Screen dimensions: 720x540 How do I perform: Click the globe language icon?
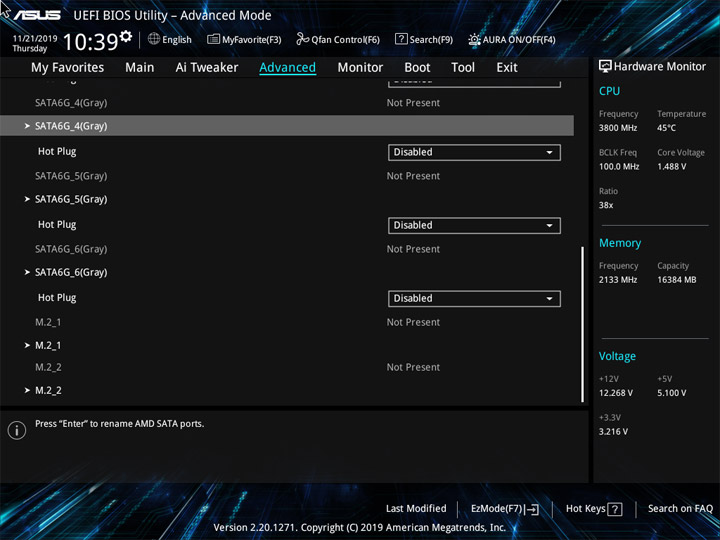154,39
